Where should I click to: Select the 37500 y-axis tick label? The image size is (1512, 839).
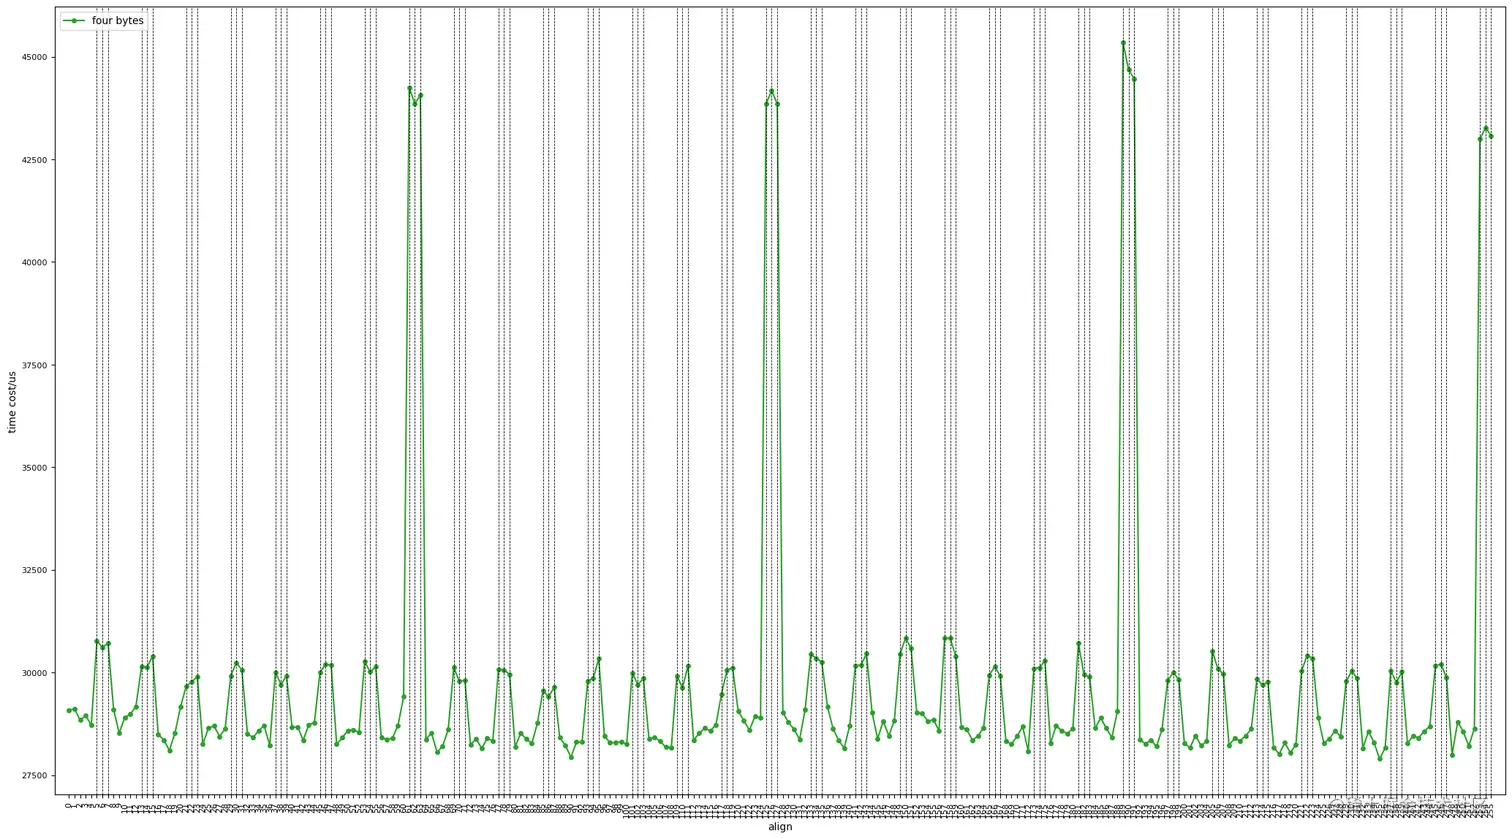[x=33, y=365]
